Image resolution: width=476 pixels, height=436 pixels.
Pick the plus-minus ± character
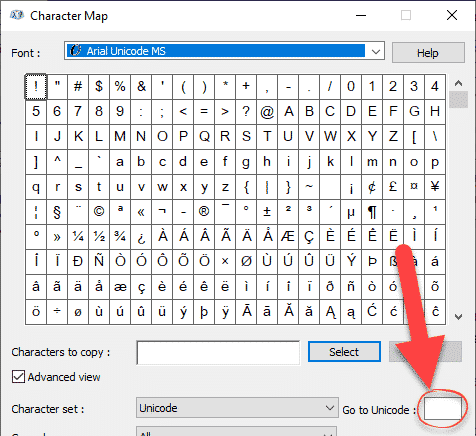tap(267, 212)
